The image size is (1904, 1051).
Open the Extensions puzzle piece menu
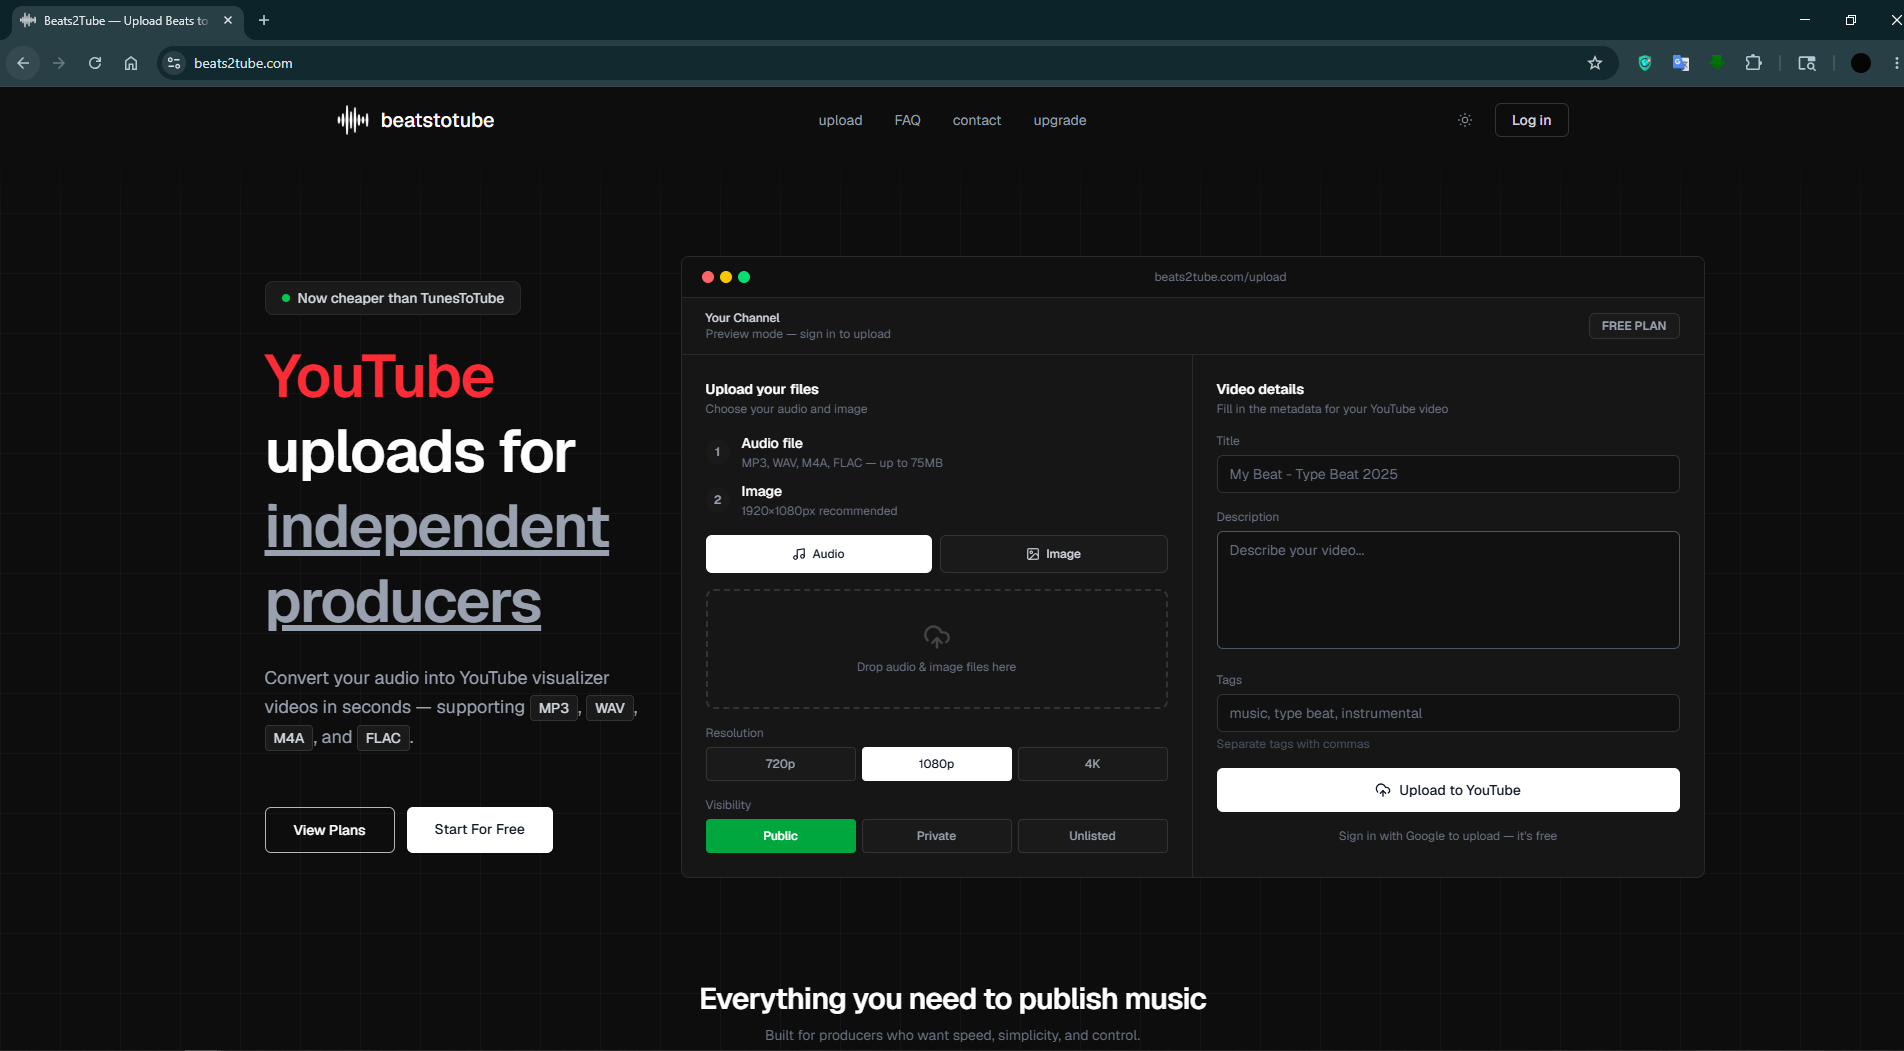point(1753,63)
